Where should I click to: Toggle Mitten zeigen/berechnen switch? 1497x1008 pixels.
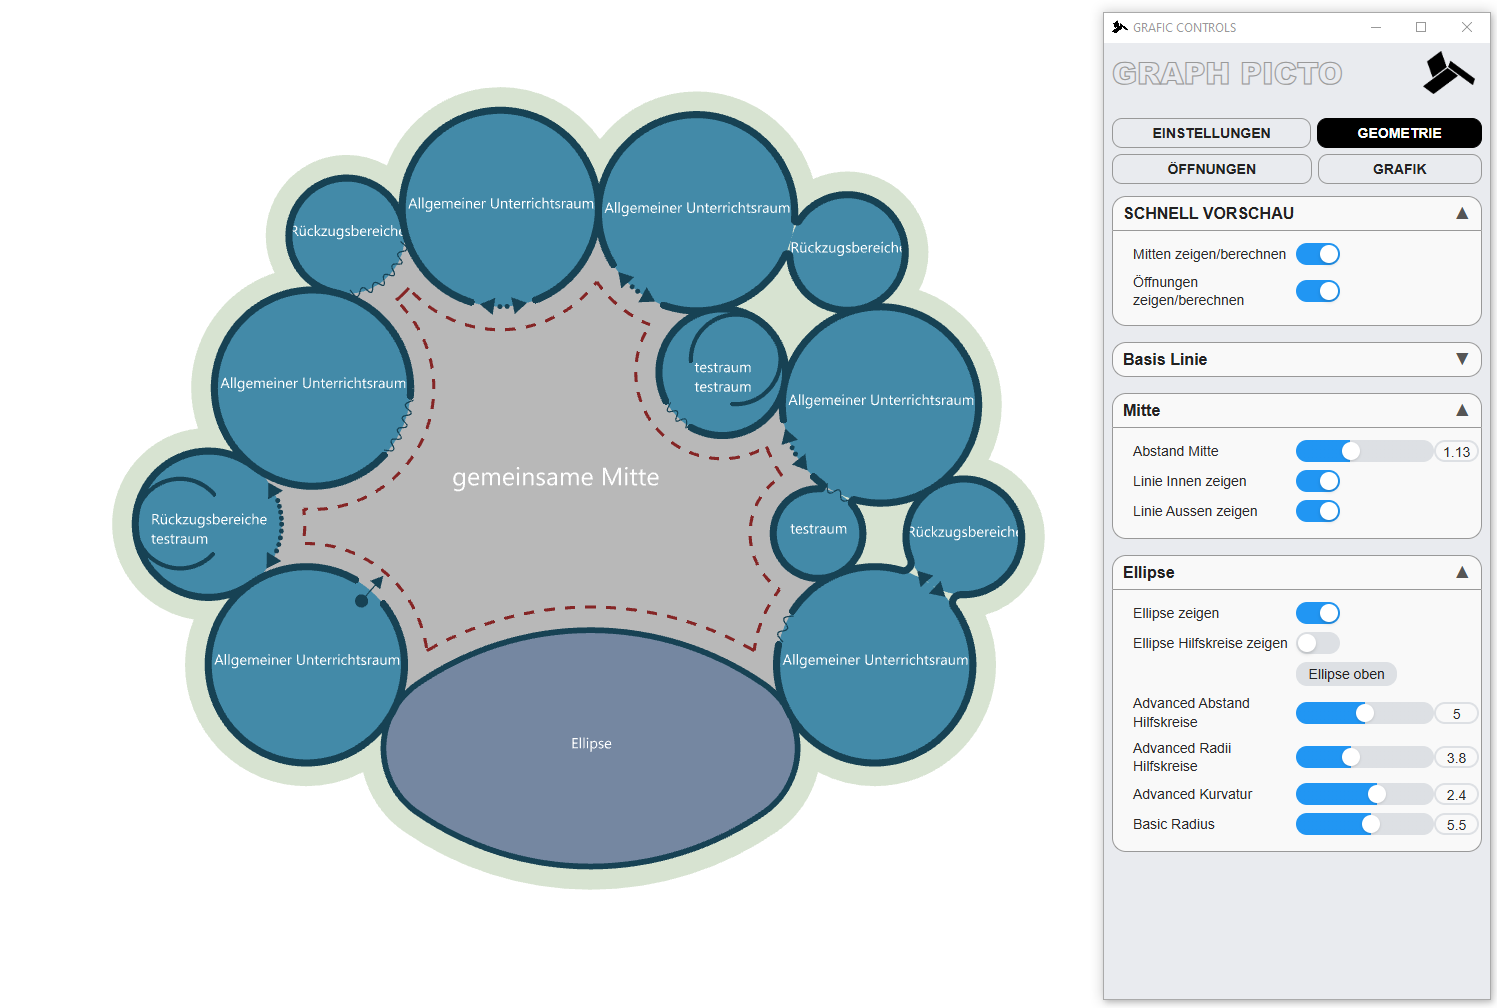[x=1317, y=254]
